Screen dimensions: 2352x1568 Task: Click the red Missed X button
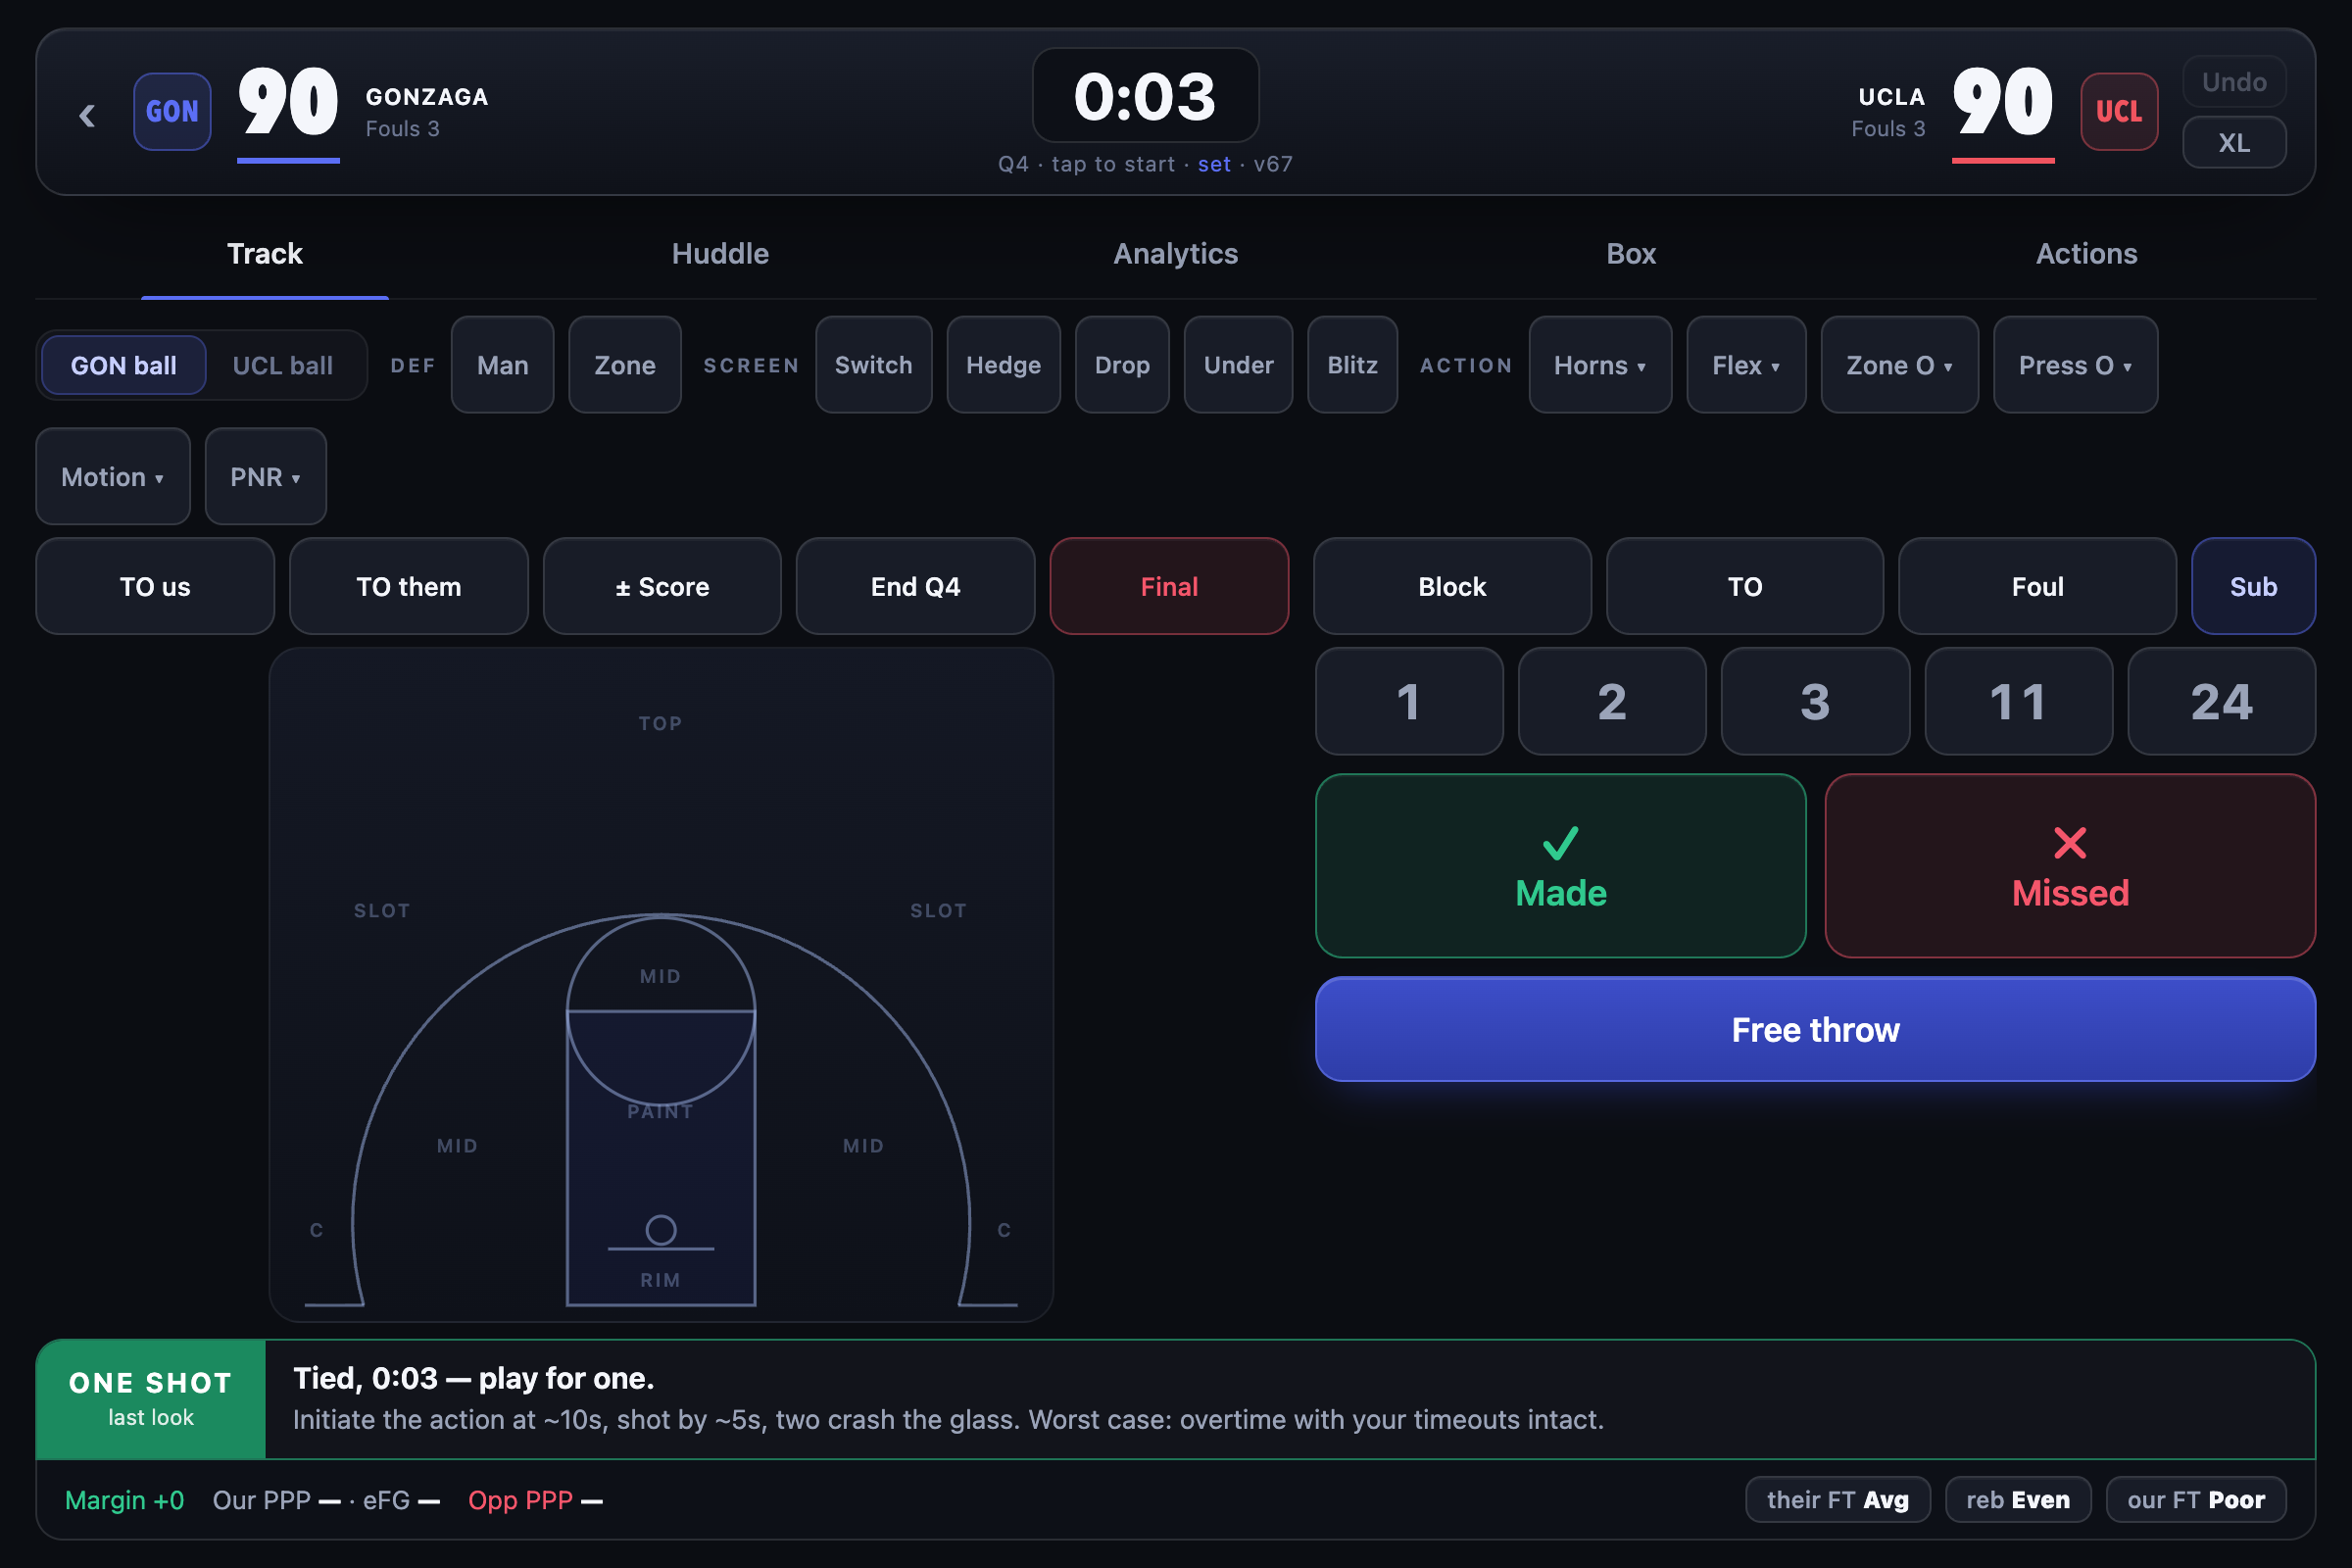tap(2070, 866)
